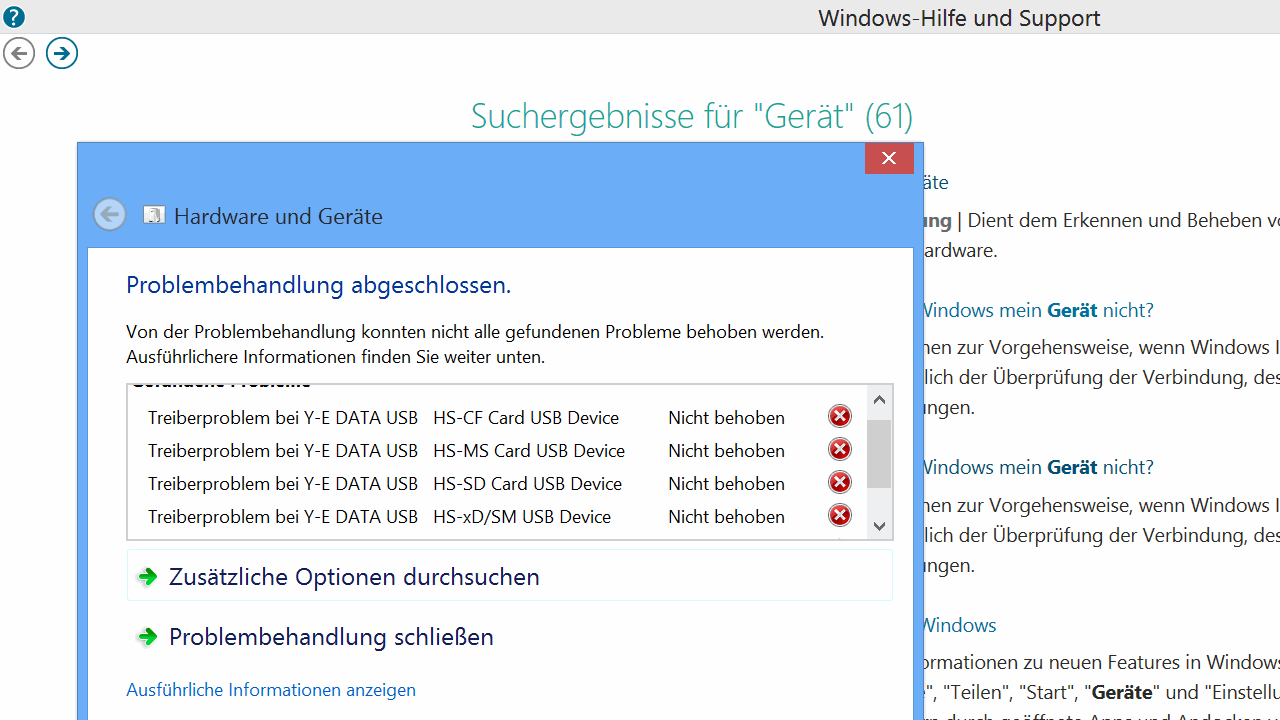Select the HS-xD/SM USB Device row text
The image size is (1280, 720).
[x=521, y=517]
